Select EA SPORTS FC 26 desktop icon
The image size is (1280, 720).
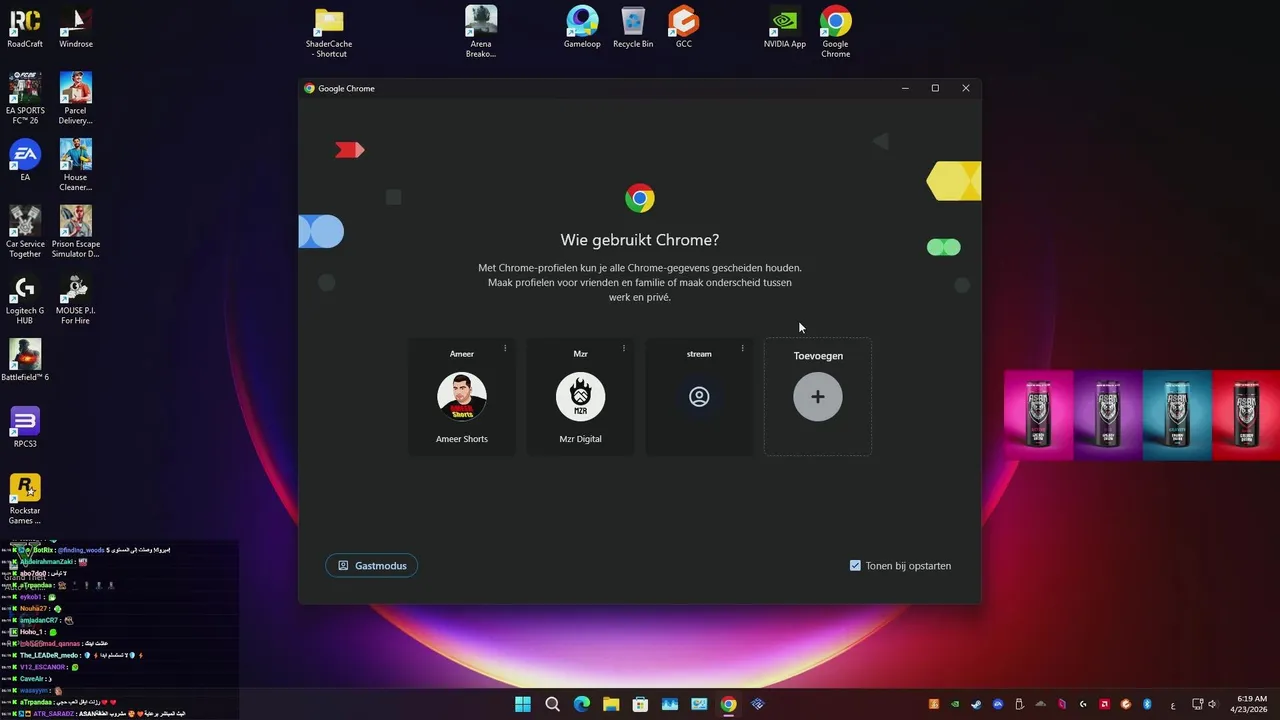25,99
